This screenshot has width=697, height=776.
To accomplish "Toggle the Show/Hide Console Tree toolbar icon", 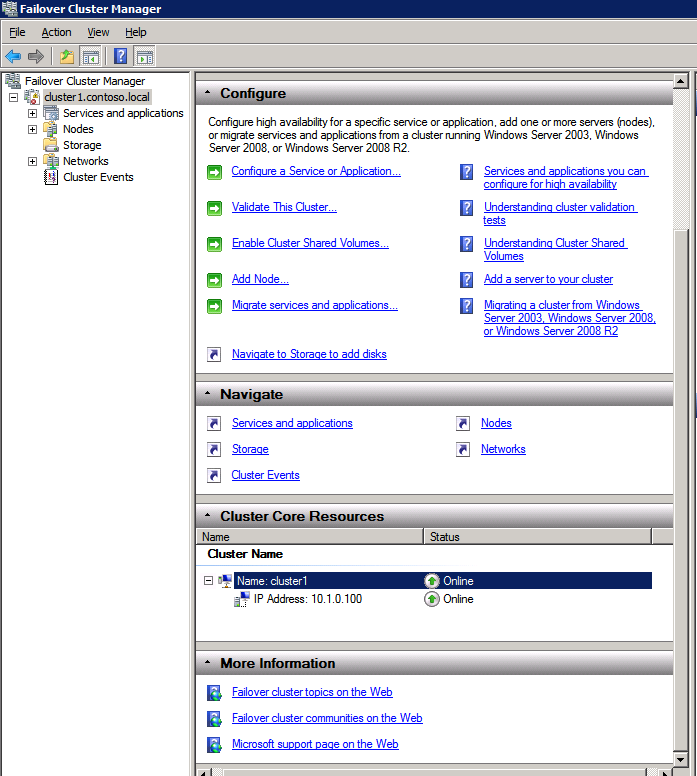I will (91, 56).
